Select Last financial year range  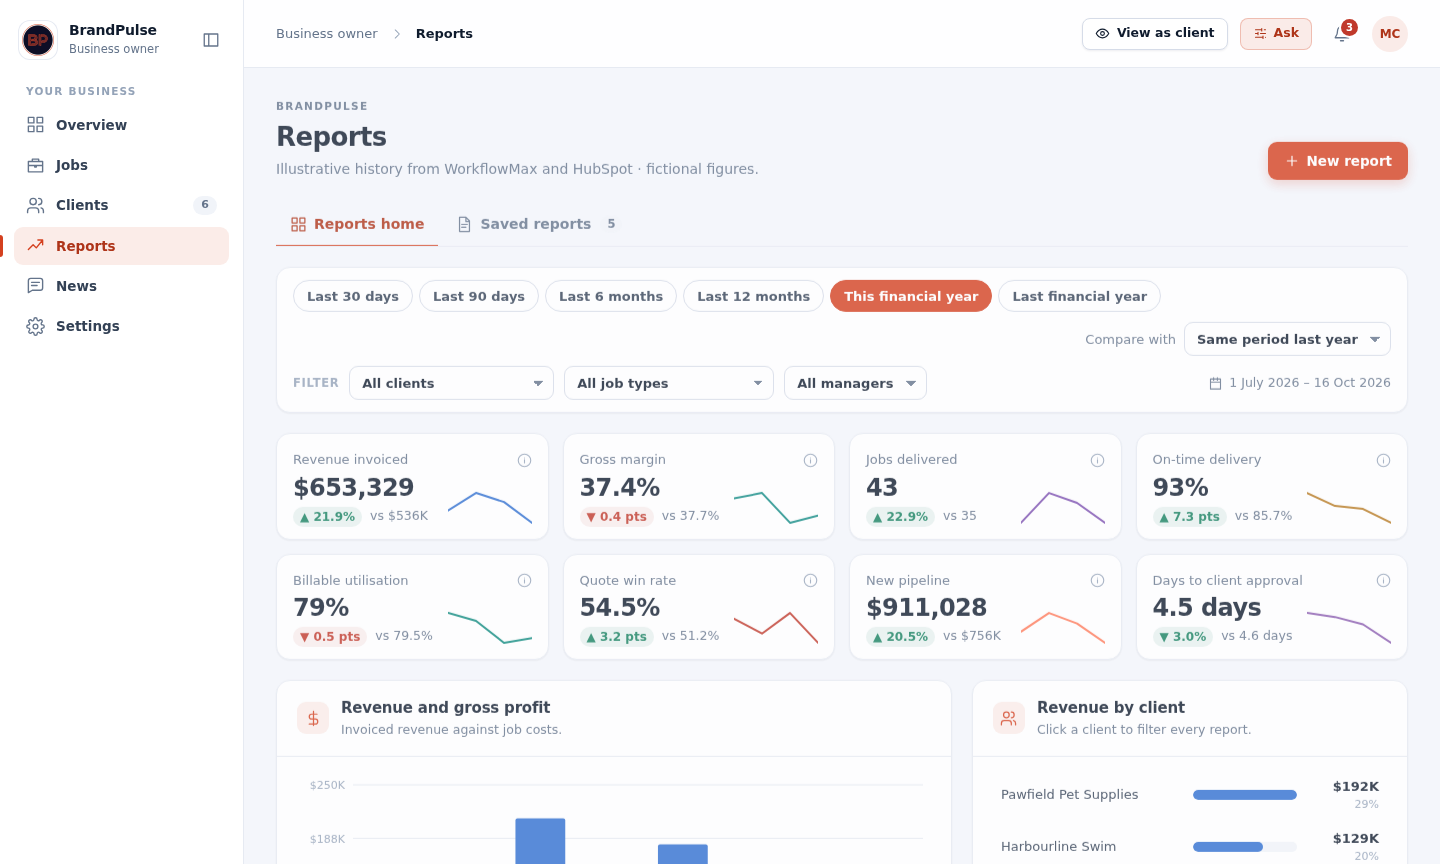[x=1079, y=296]
